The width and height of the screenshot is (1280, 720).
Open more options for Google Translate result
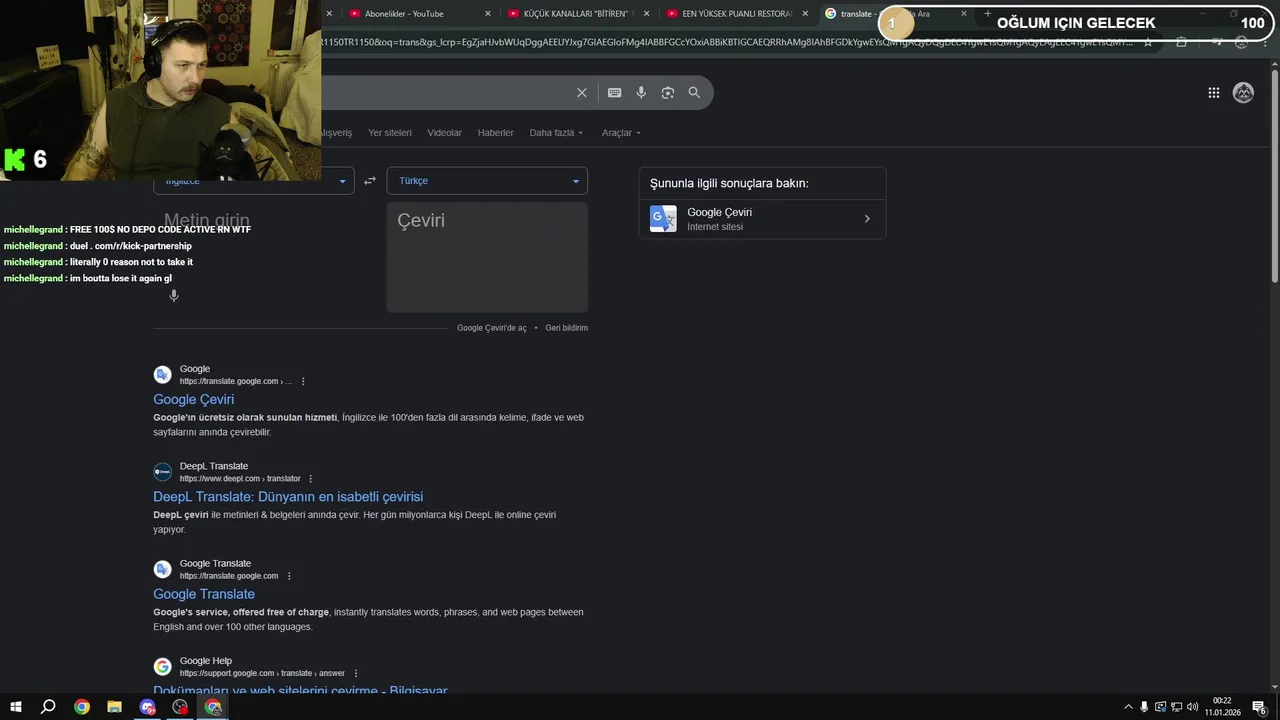289,576
